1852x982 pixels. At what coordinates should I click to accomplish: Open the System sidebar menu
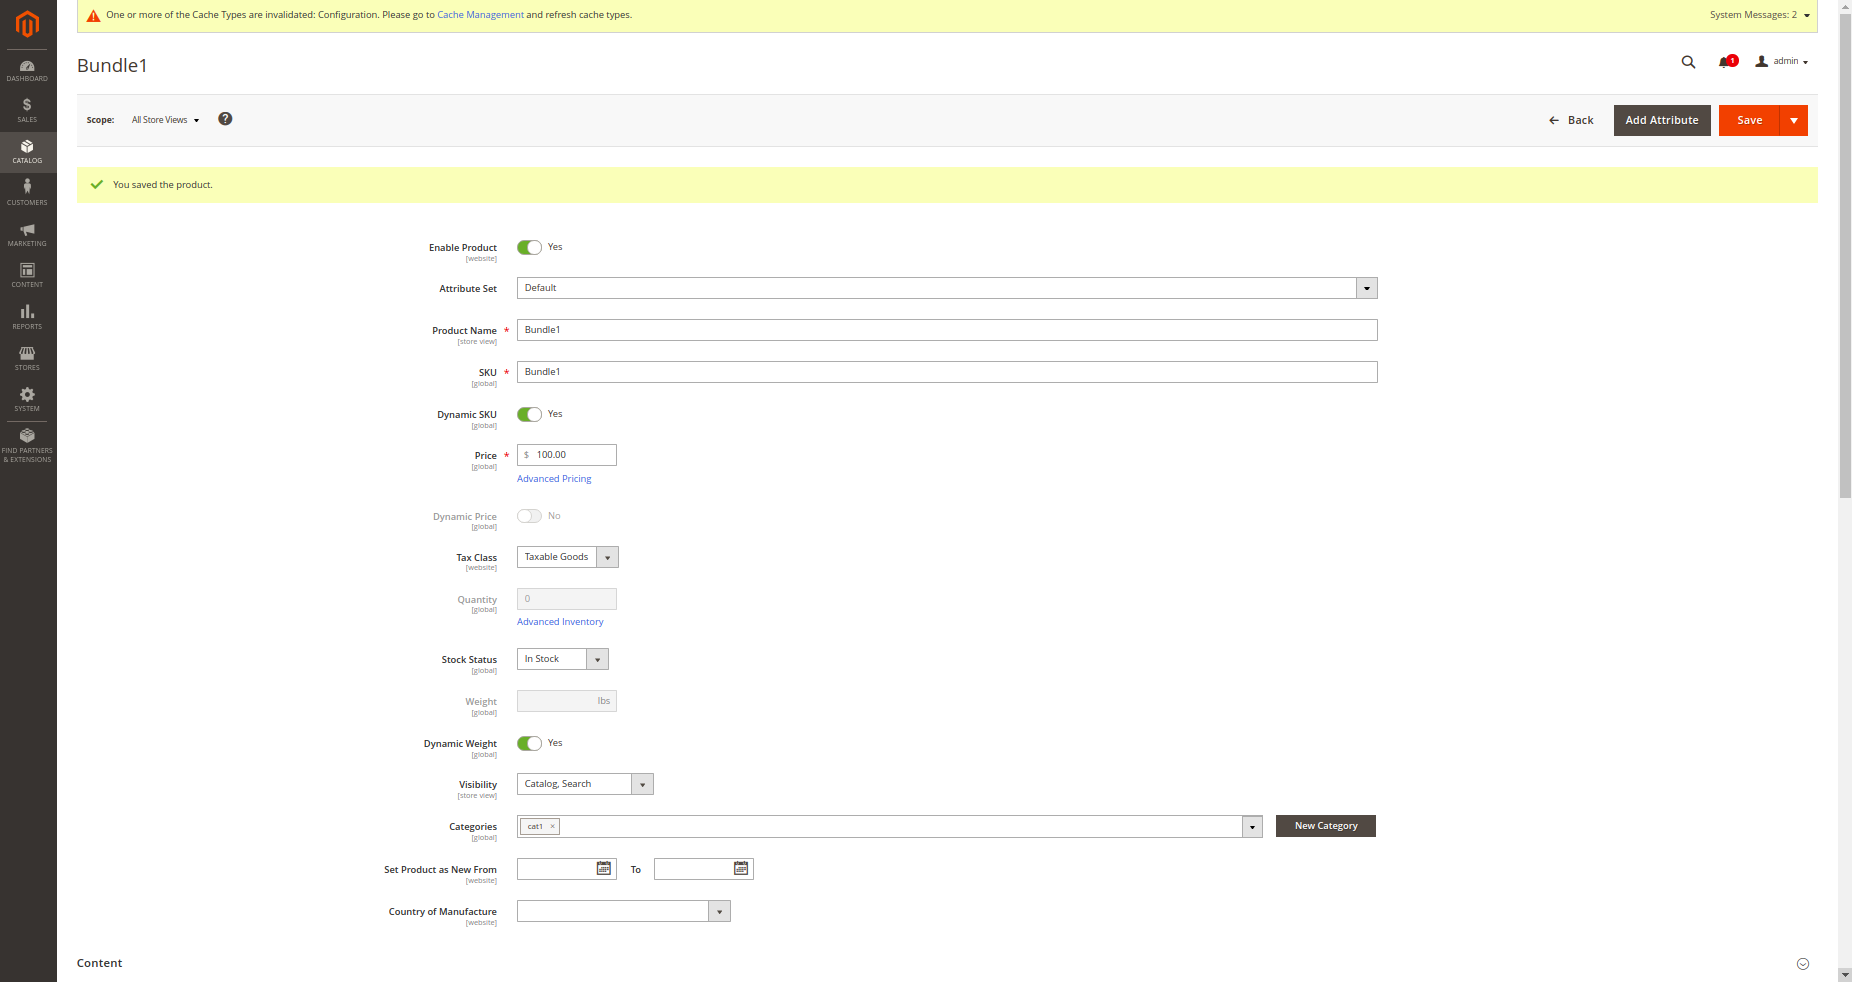[x=27, y=399]
